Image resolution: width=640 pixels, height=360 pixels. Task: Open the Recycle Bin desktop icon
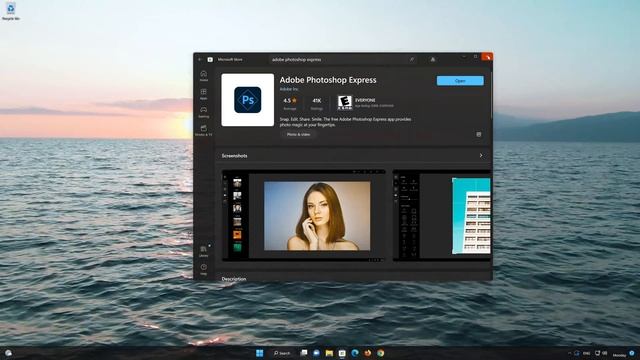coord(11,11)
